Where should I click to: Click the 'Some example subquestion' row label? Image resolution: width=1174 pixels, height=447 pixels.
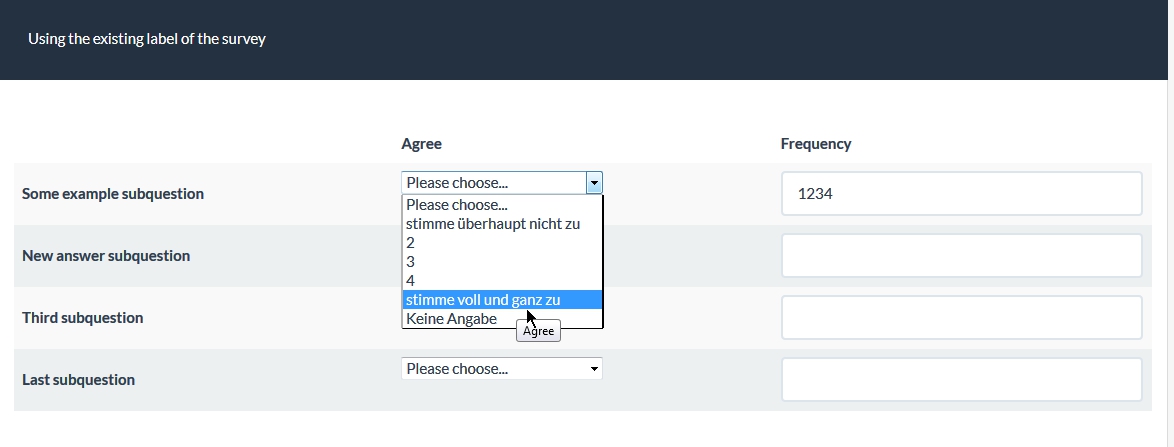(113, 194)
